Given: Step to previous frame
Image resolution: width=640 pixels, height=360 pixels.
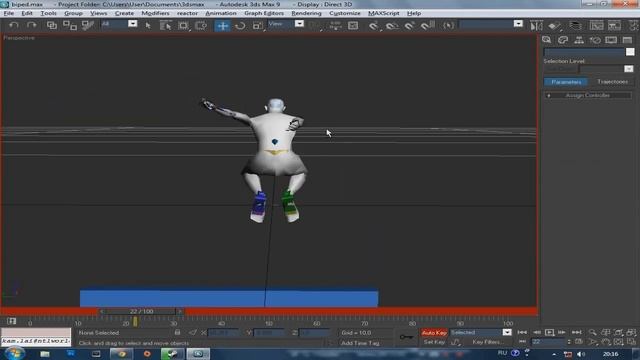Looking at the screenshot, I should click(537, 332).
